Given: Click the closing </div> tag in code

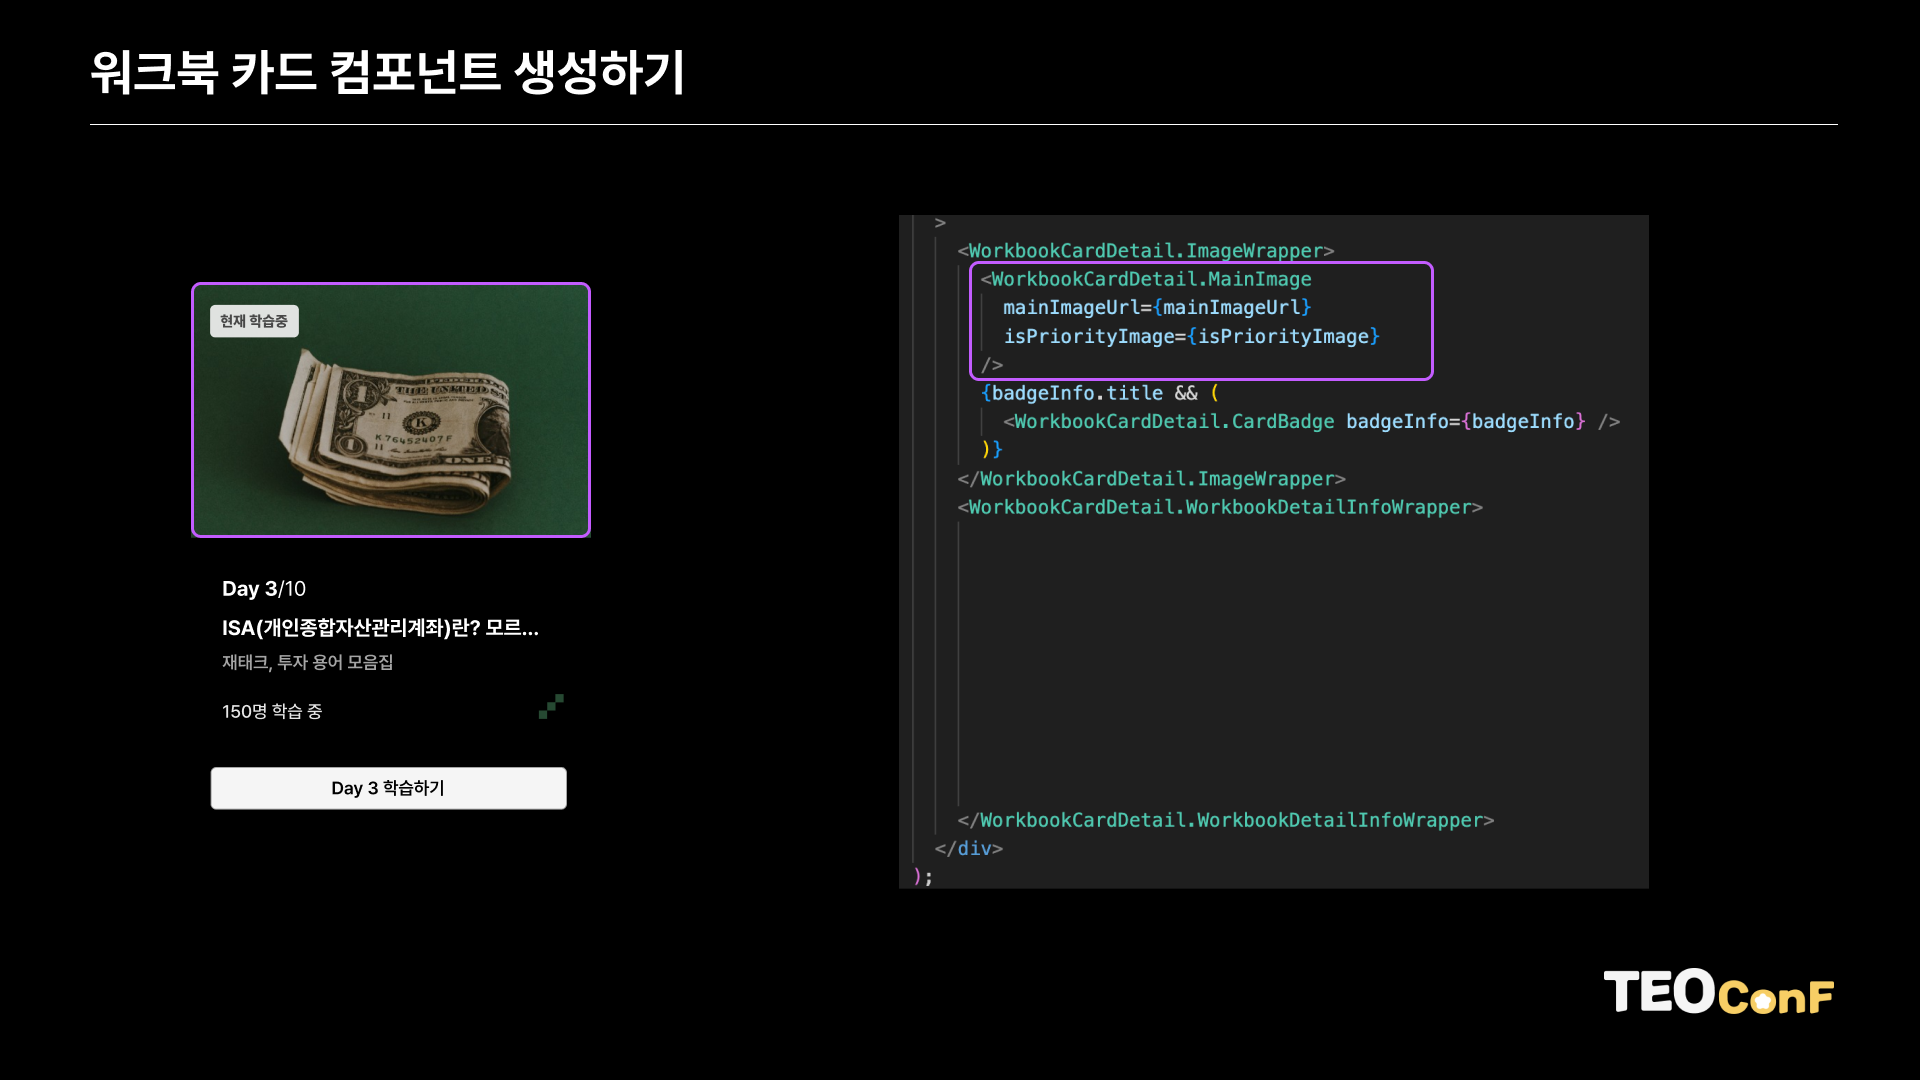Looking at the screenshot, I should [x=968, y=849].
